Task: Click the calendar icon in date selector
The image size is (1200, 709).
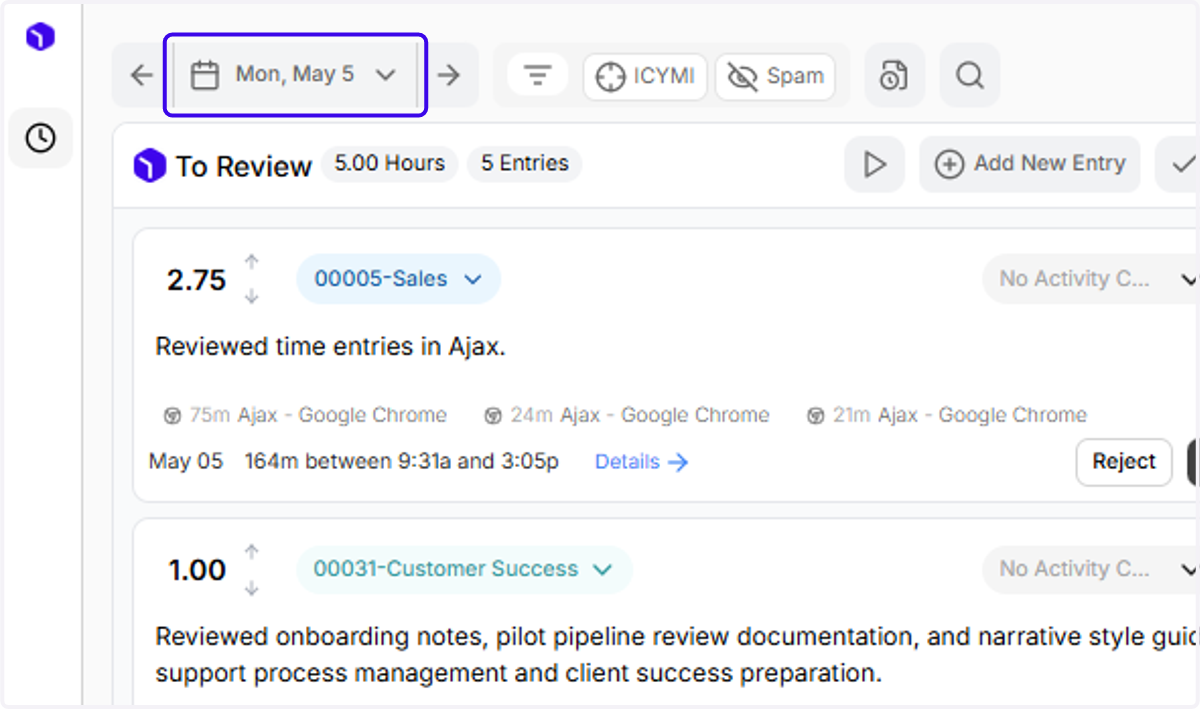Action: click(205, 75)
